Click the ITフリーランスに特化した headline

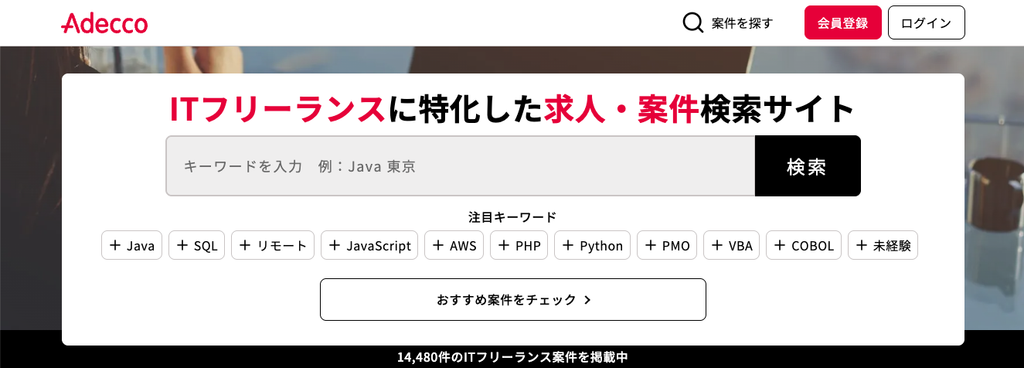point(357,110)
